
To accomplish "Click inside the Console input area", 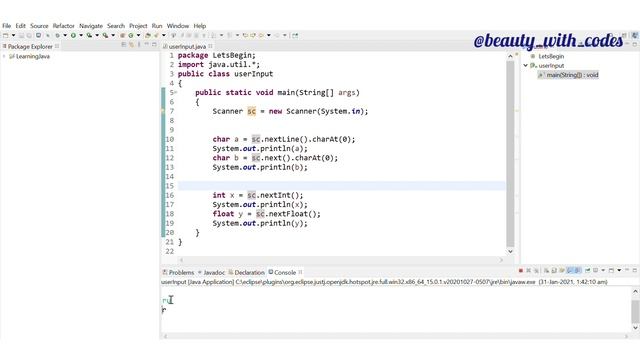I will pyautogui.click(x=396, y=310).
